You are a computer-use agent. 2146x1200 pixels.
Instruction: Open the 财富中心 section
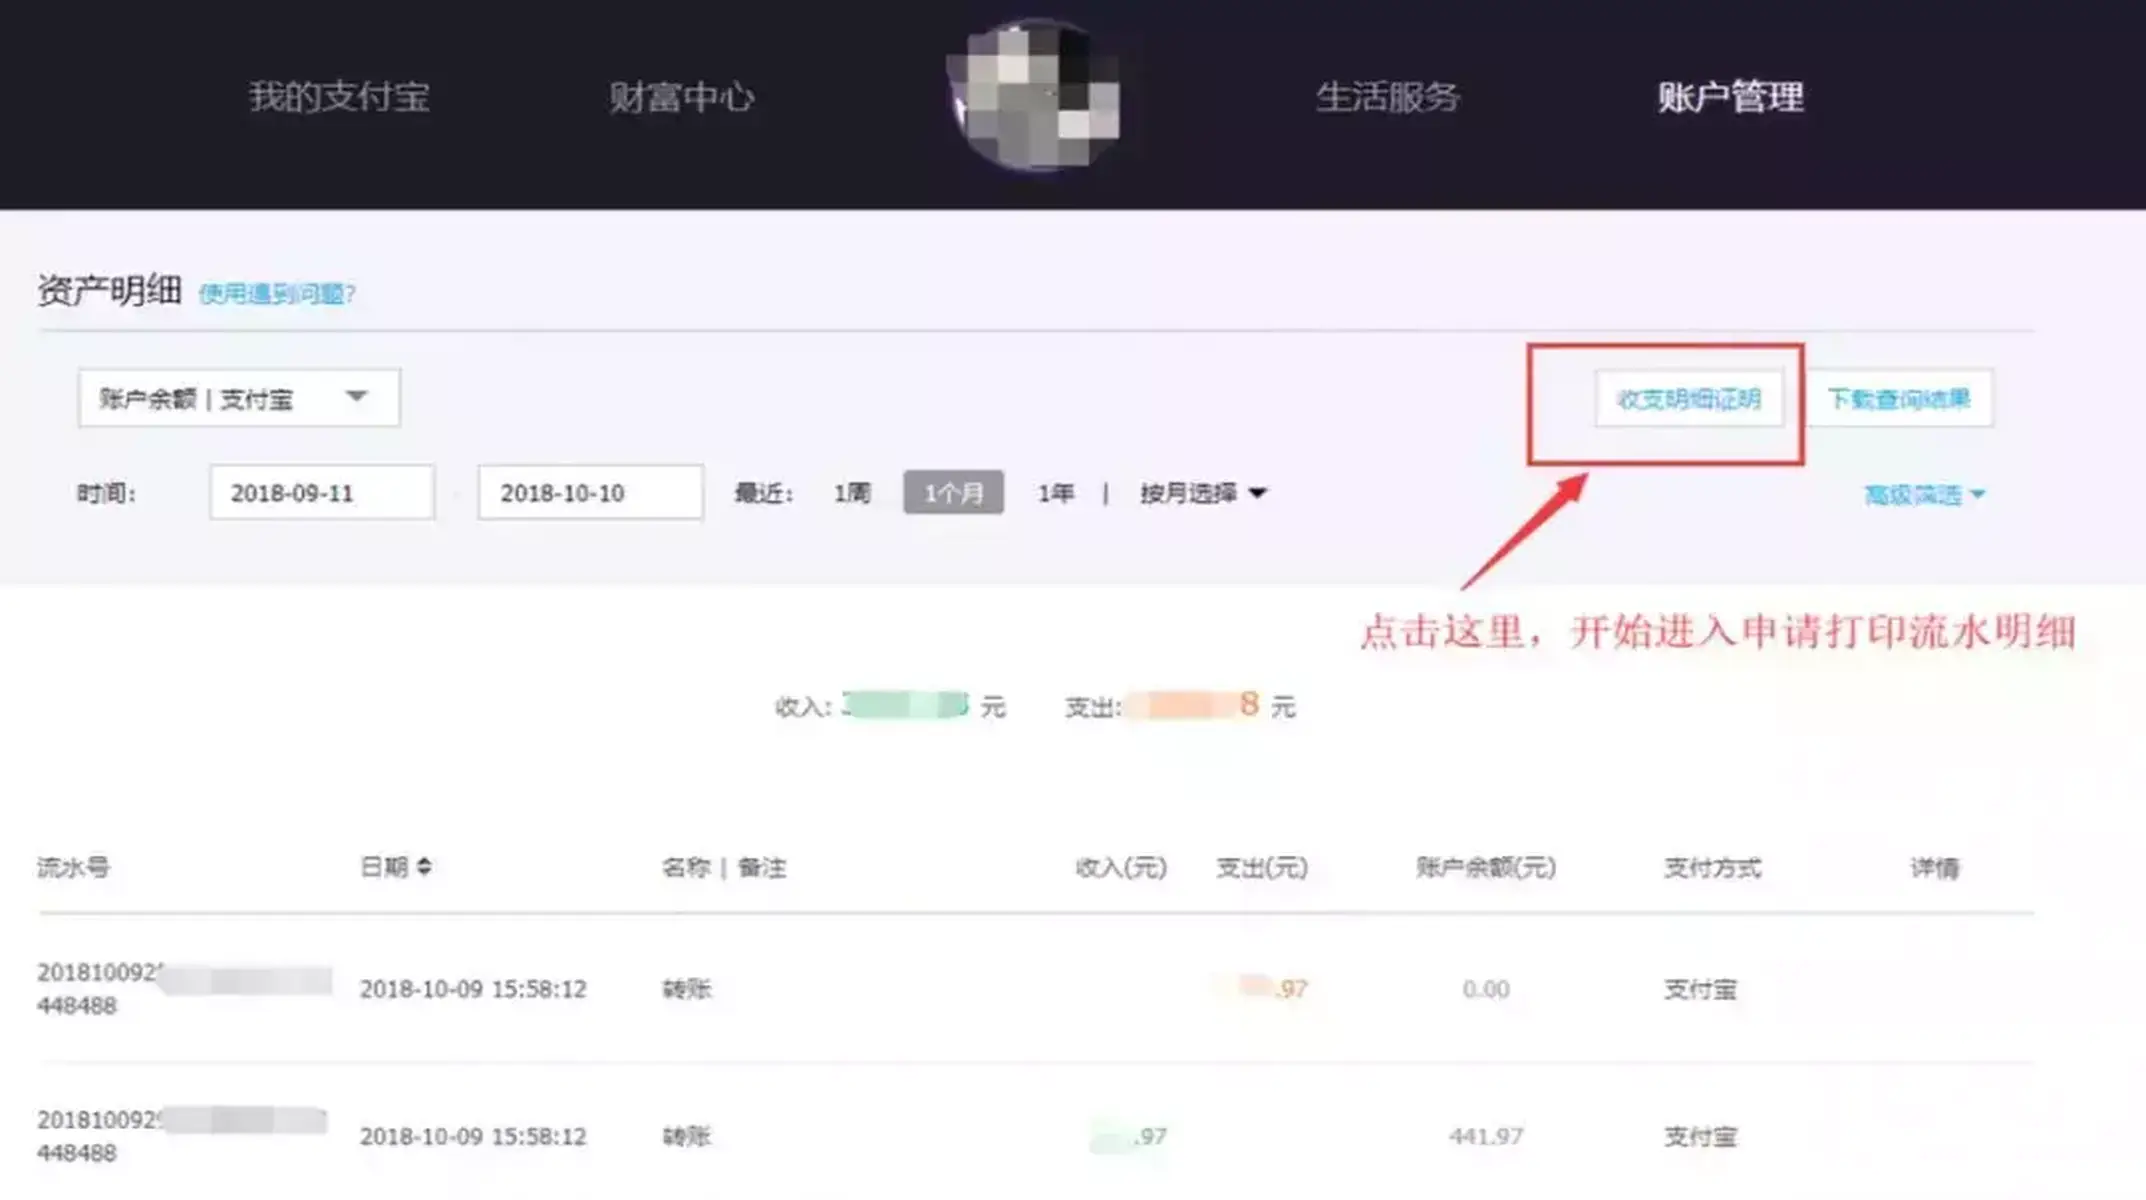683,97
